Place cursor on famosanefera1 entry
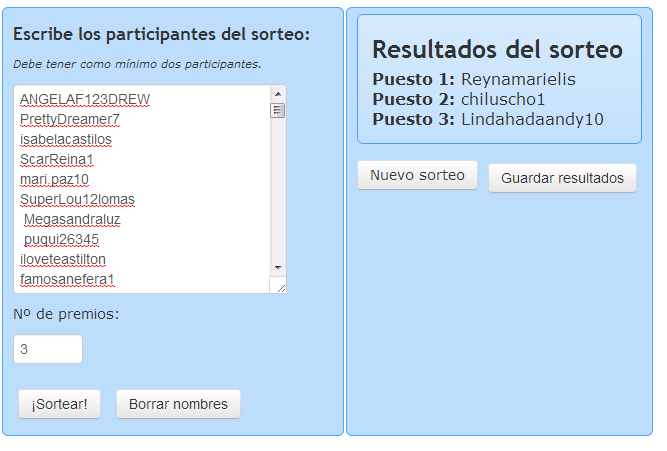This screenshot has height=451, width=667. pos(67,279)
